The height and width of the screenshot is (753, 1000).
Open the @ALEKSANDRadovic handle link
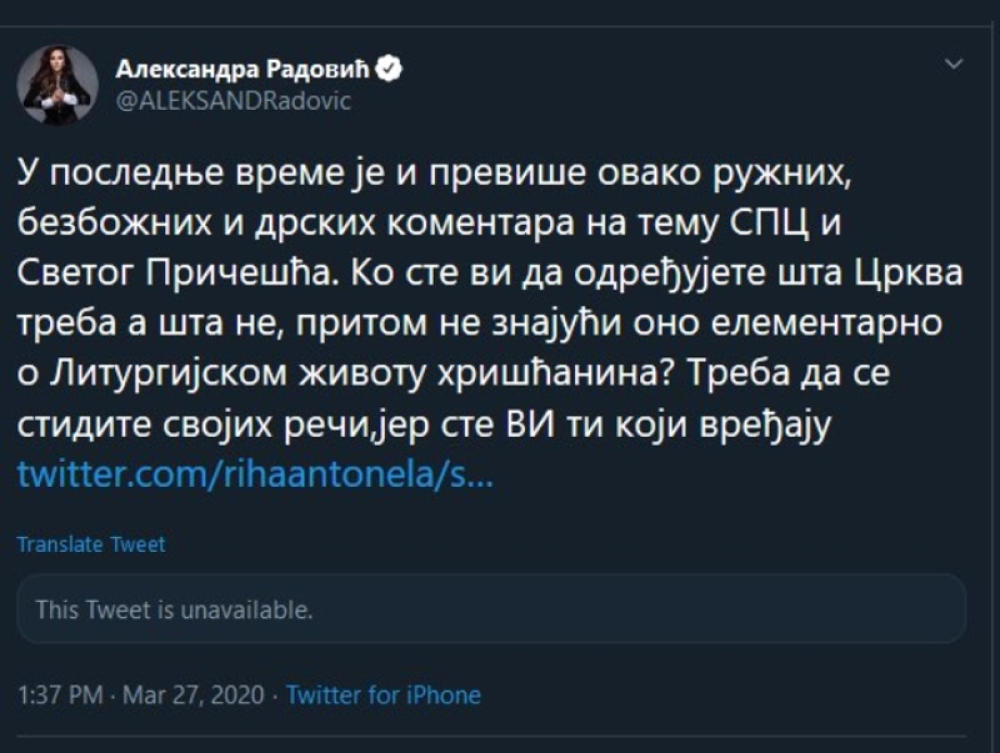(233, 101)
